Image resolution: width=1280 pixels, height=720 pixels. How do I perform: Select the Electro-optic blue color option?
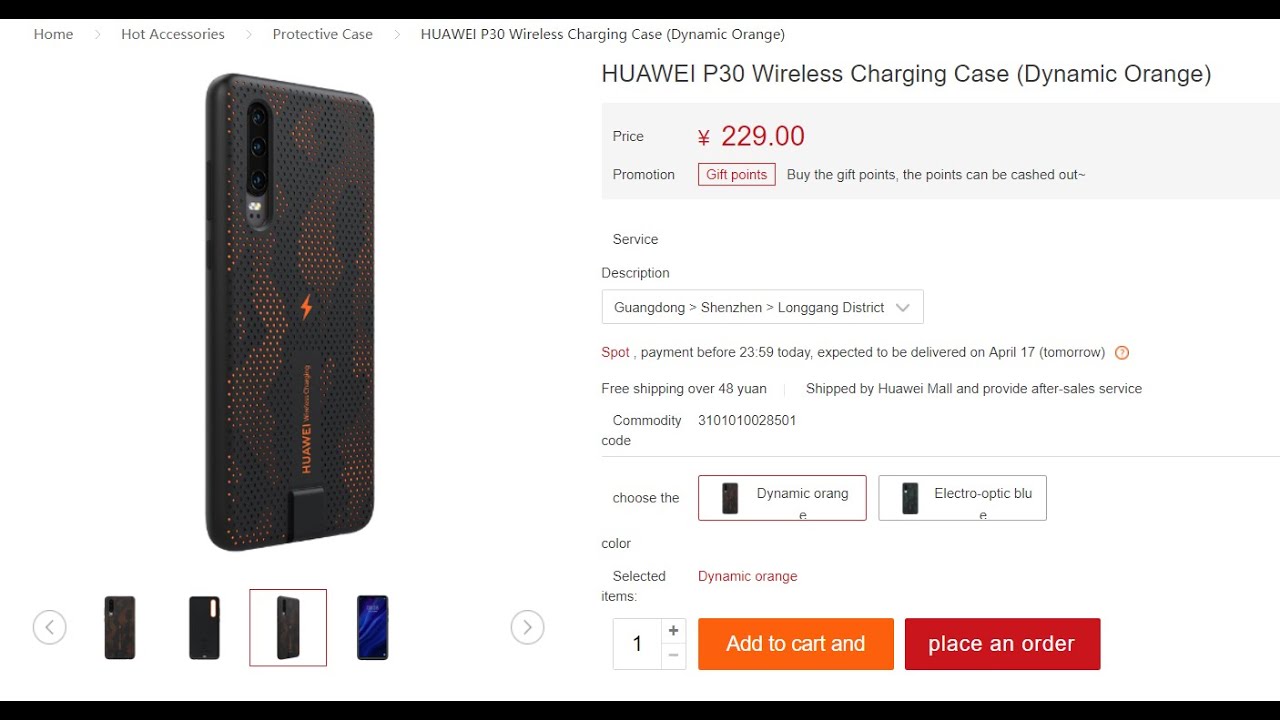coord(962,498)
